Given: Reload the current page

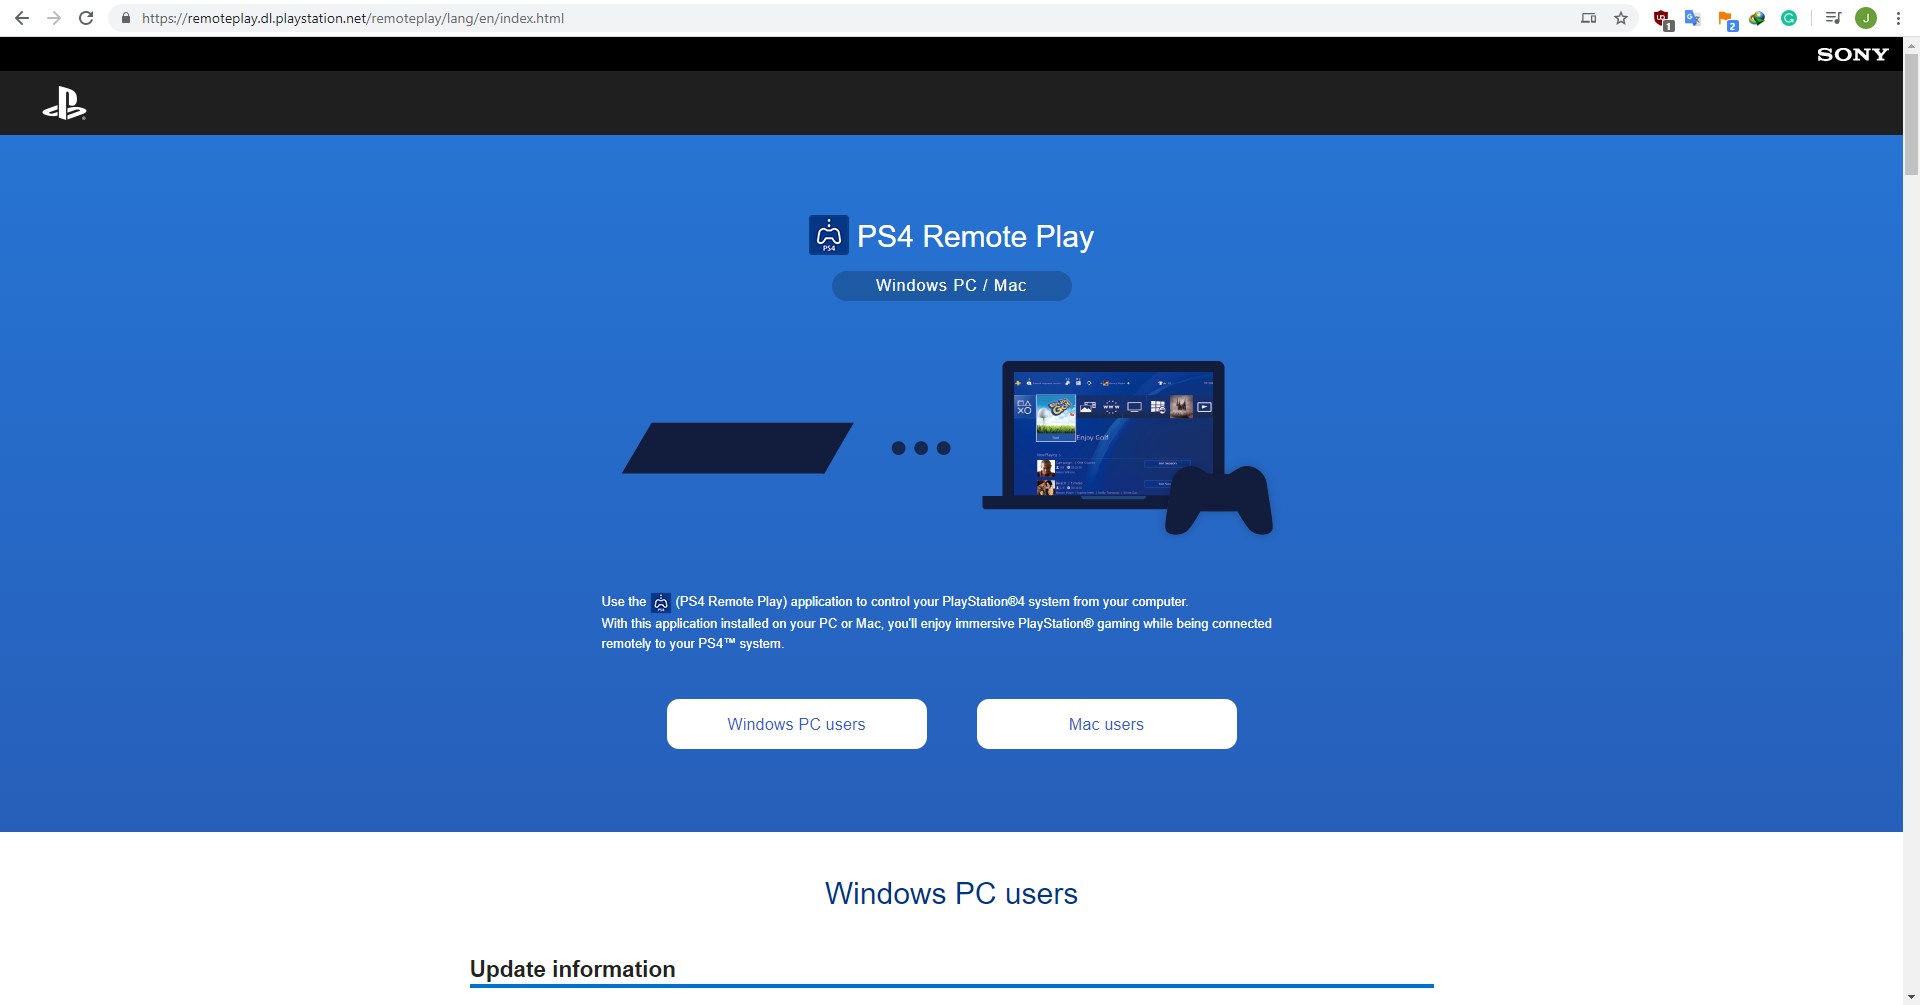Looking at the screenshot, I should (x=87, y=17).
